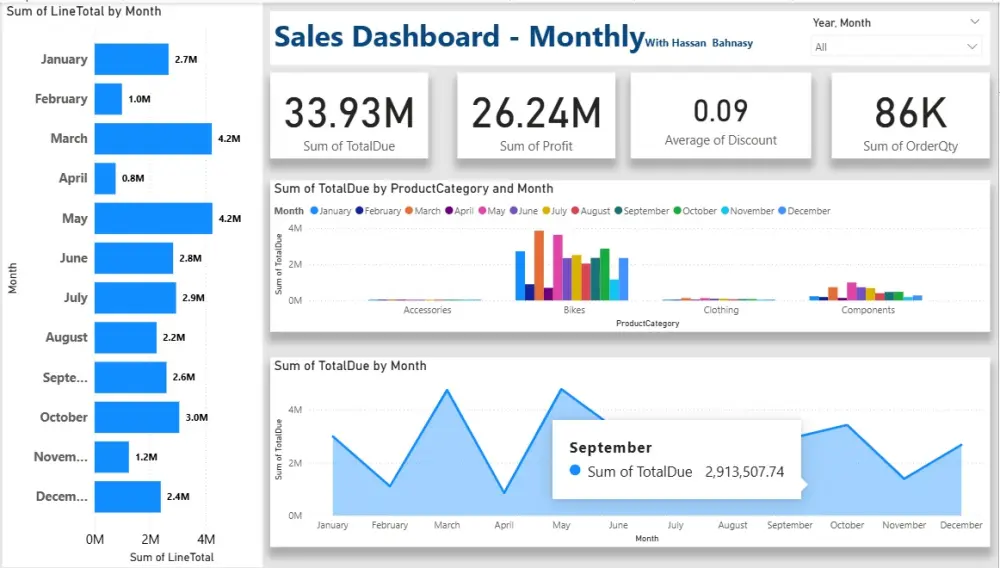Select May legend marker
Image resolution: width=1000 pixels, height=568 pixels.
click(x=482, y=210)
